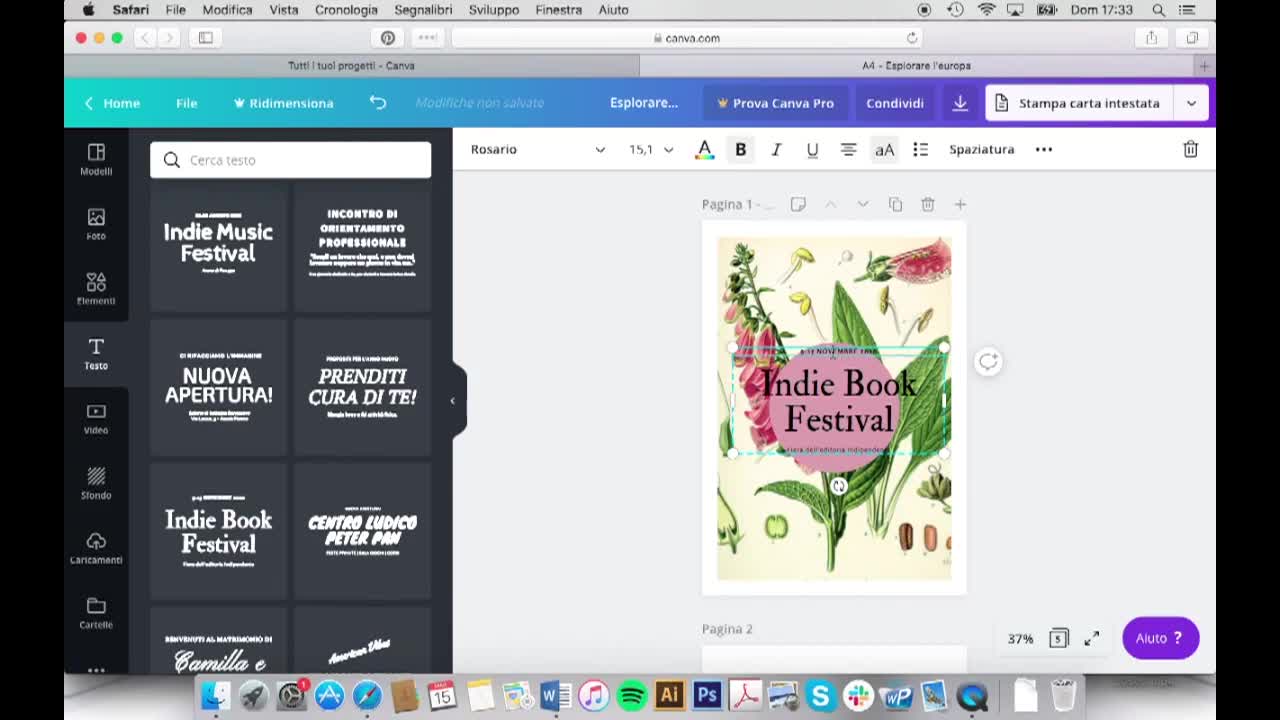Change the text color
The image size is (1280, 720).
coord(705,149)
